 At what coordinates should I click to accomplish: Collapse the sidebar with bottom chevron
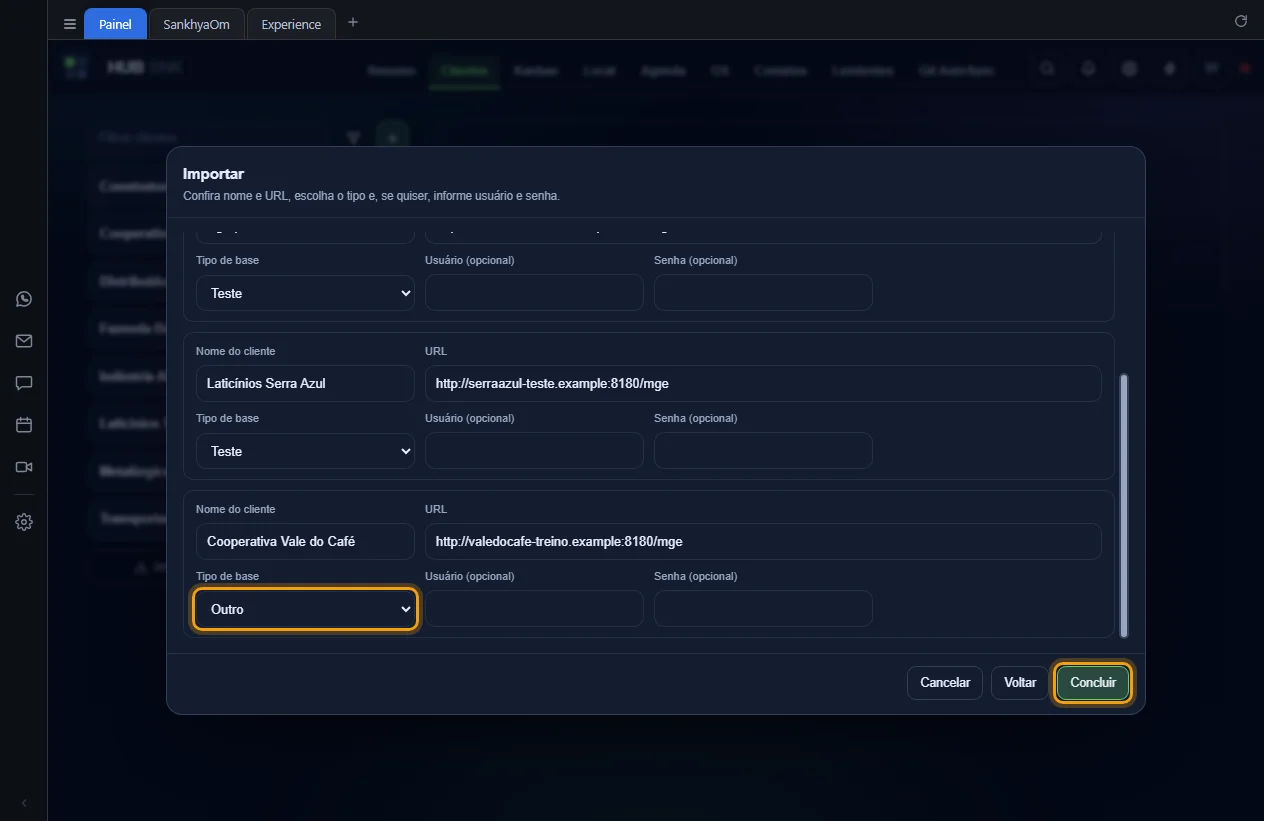tap(24, 803)
